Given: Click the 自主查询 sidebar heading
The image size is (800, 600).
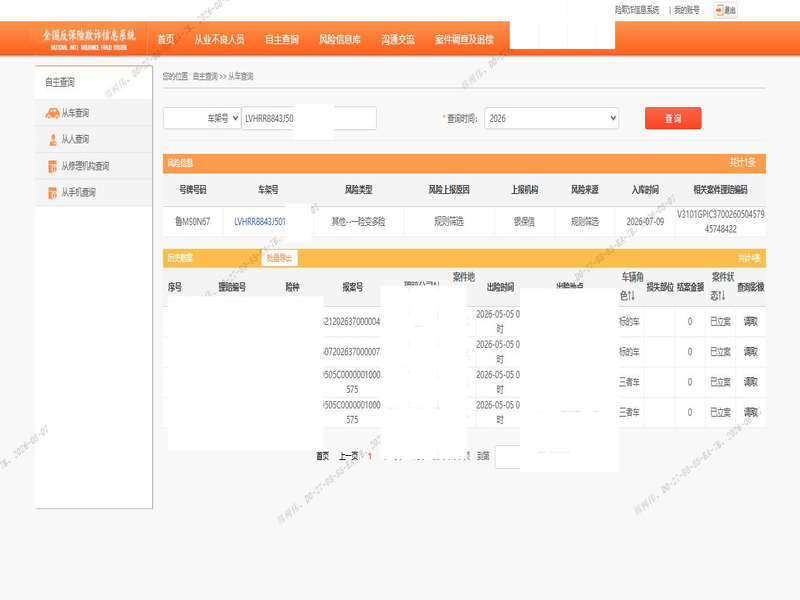Looking at the screenshot, I should pos(60,82).
